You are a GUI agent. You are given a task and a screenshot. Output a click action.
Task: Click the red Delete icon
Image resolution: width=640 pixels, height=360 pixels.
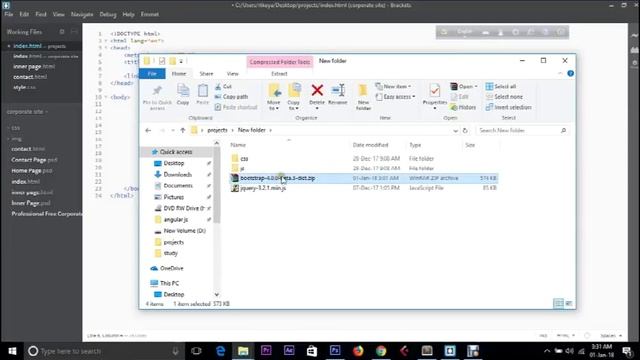pos(317,90)
